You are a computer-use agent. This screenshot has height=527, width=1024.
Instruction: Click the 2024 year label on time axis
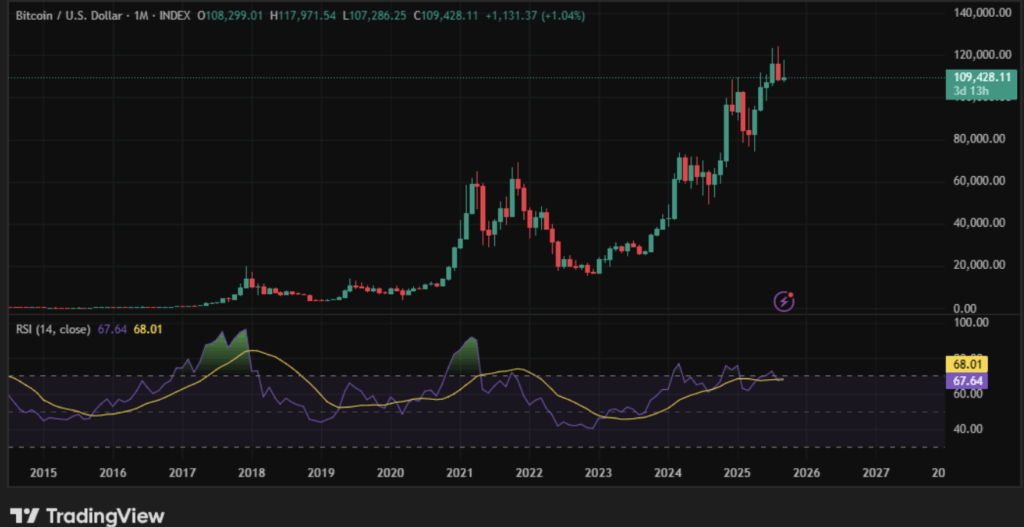click(x=667, y=473)
